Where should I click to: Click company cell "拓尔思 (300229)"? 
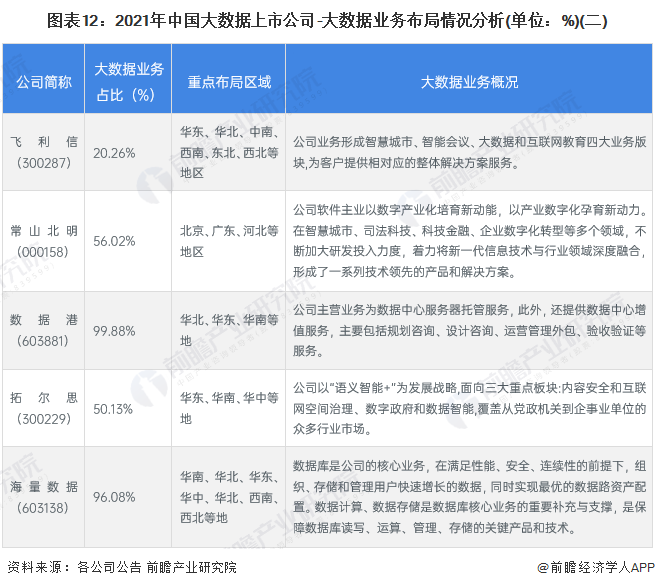44,408
